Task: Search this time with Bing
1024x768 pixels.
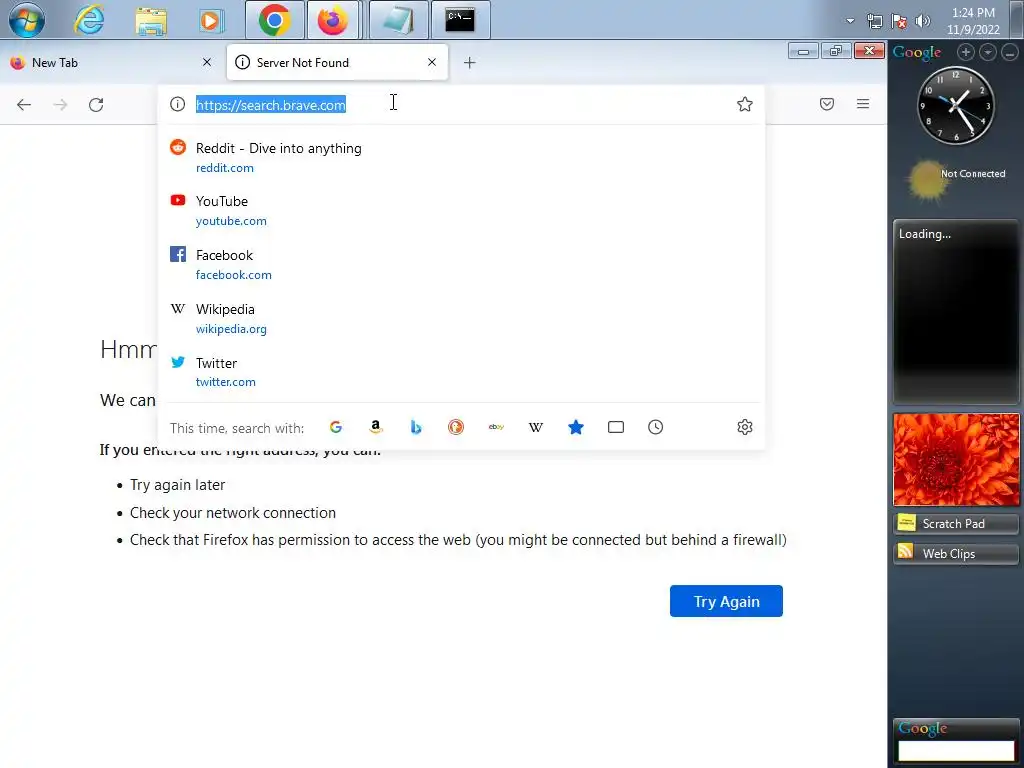Action: point(416,427)
